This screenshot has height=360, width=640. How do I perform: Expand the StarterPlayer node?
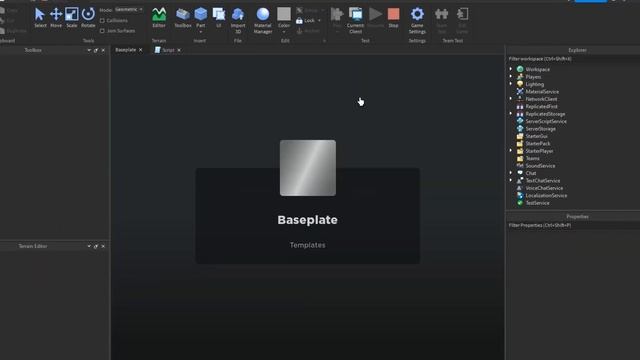[x=511, y=151]
